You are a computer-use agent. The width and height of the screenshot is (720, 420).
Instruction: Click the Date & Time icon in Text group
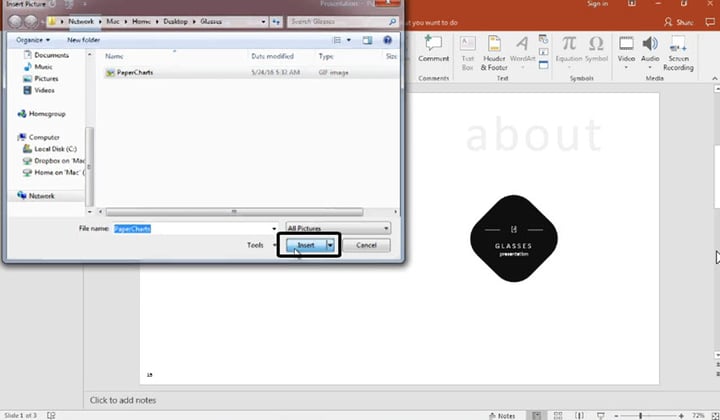[x=543, y=39]
